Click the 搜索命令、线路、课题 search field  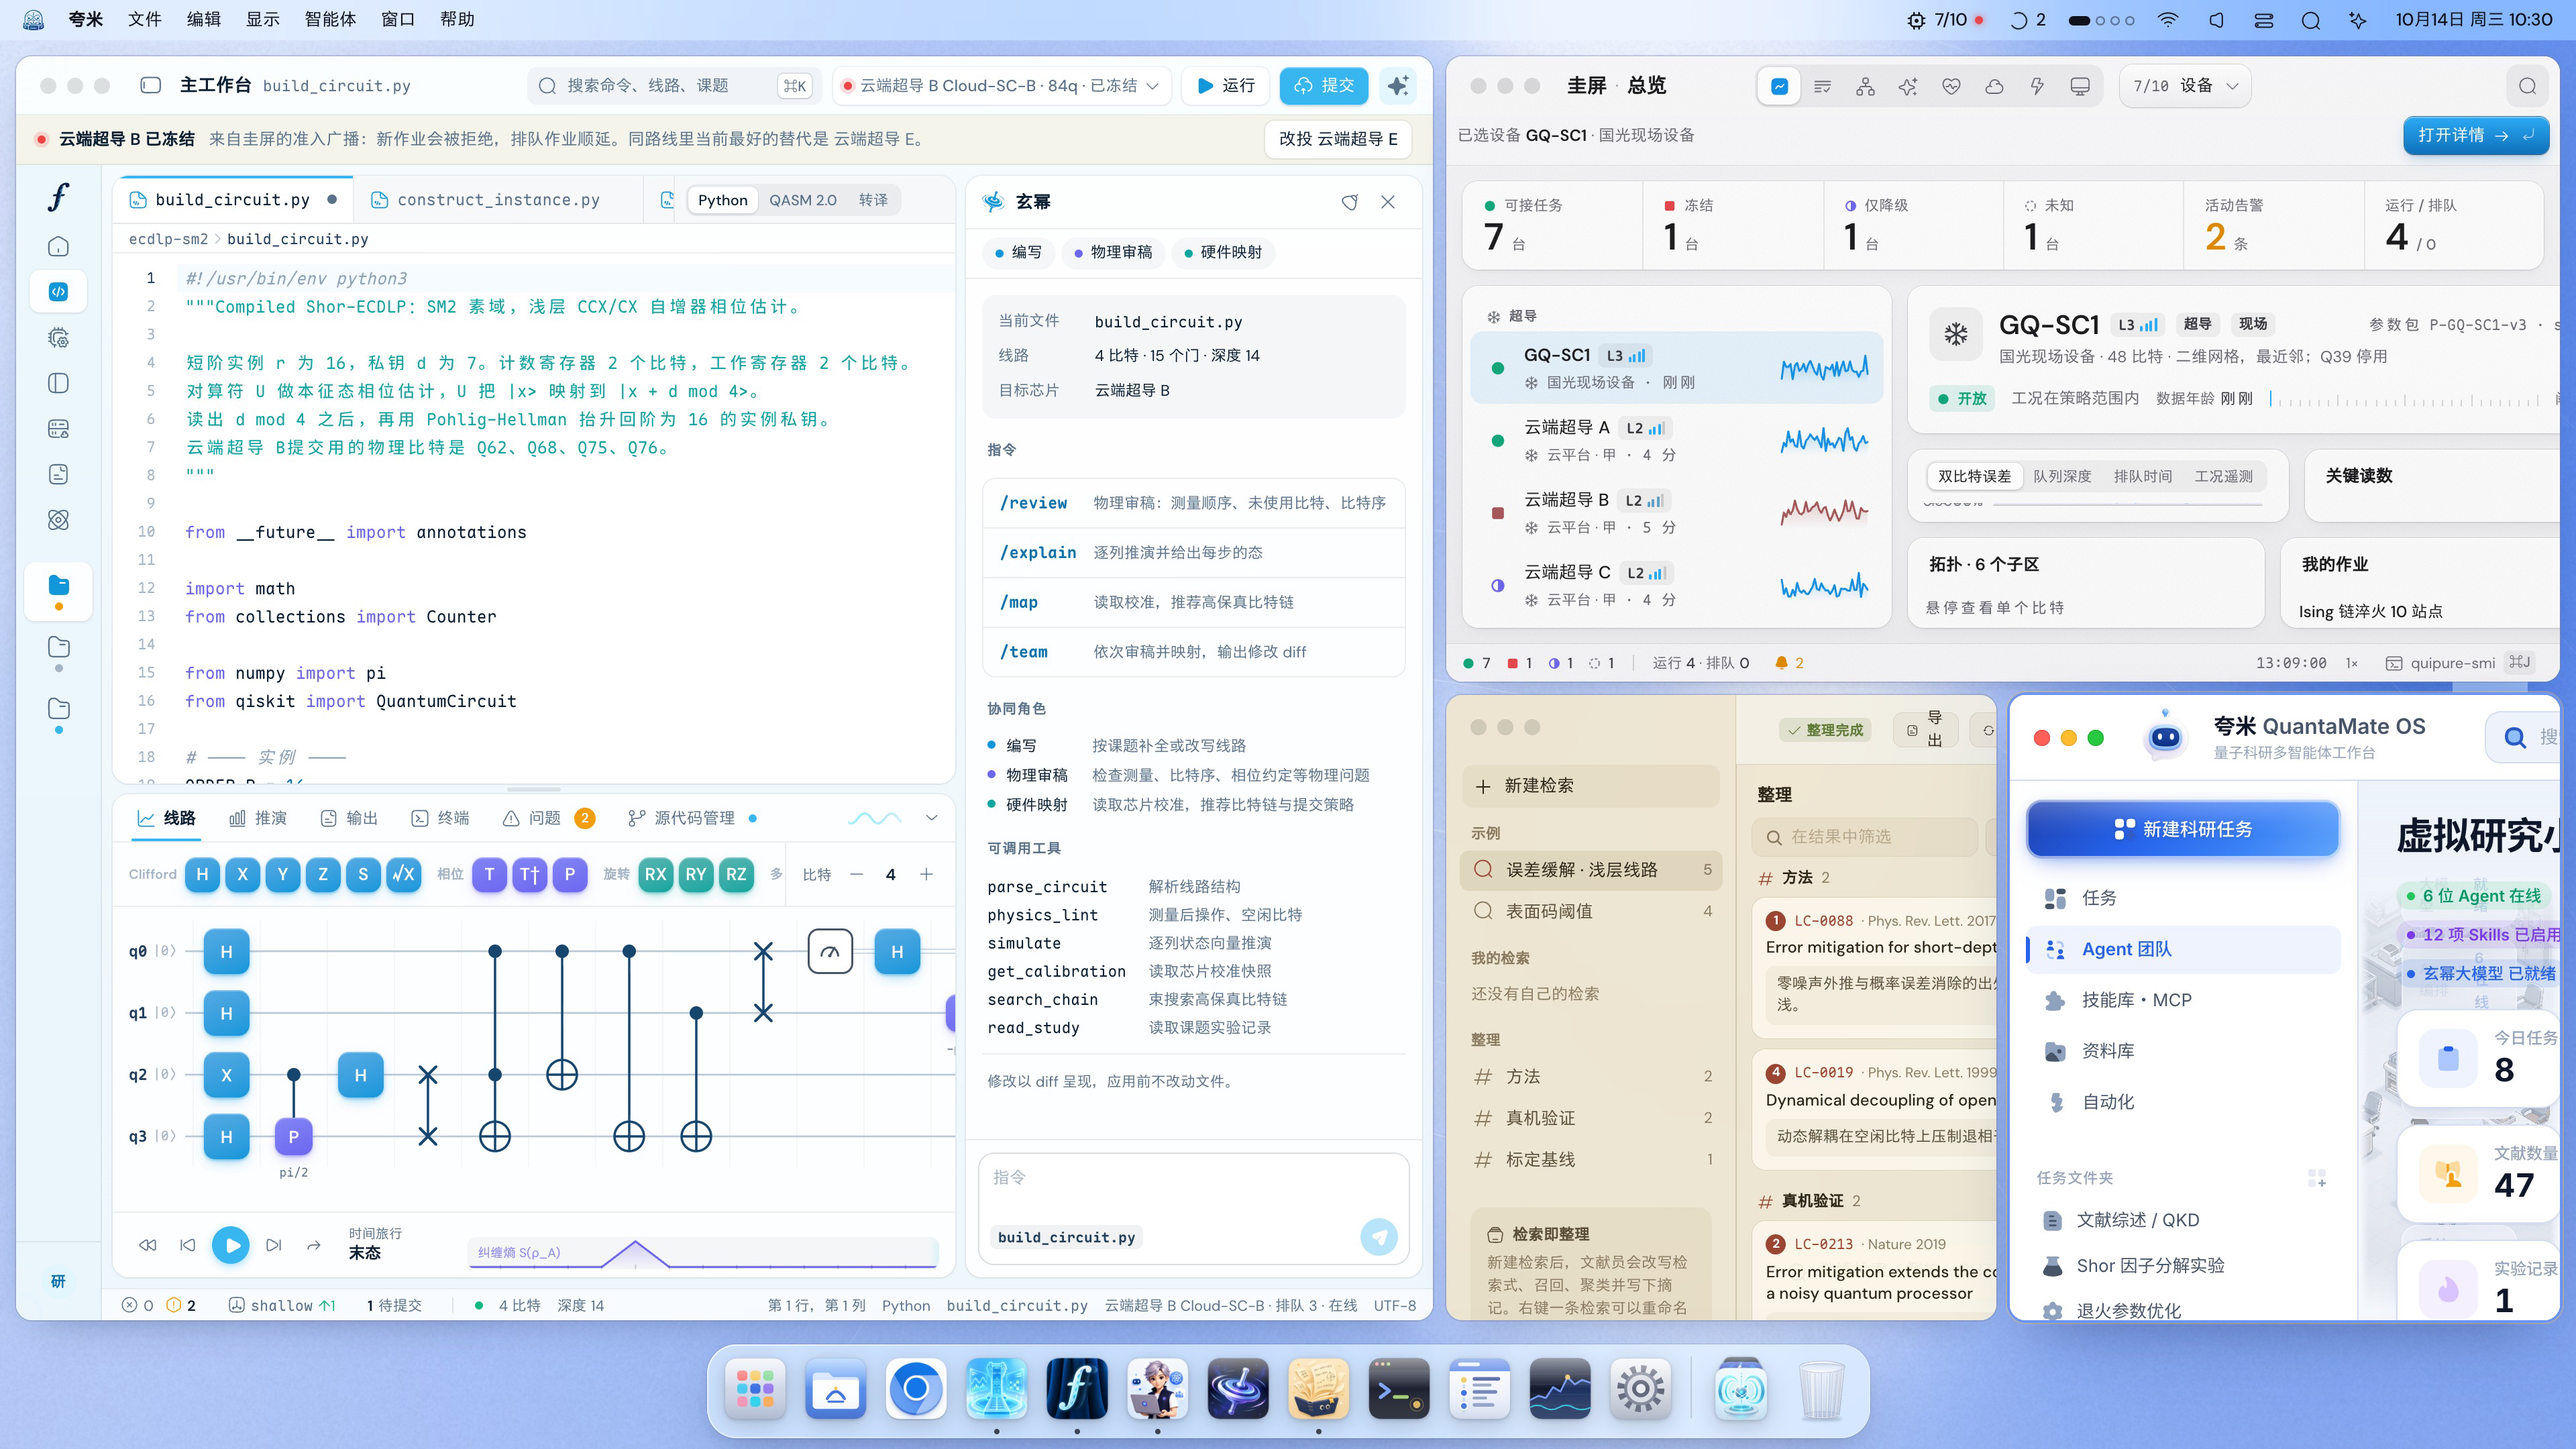pyautogui.click(x=673, y=86)
